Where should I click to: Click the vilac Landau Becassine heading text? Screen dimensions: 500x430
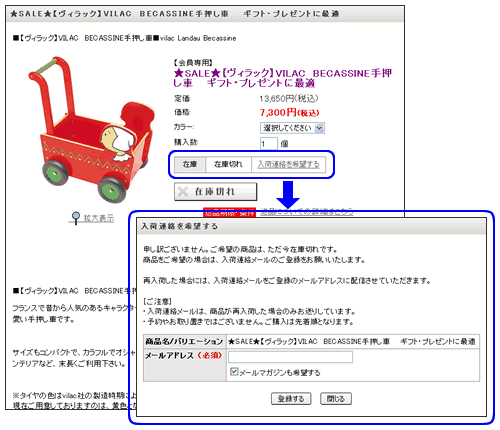tap(198, 38)
